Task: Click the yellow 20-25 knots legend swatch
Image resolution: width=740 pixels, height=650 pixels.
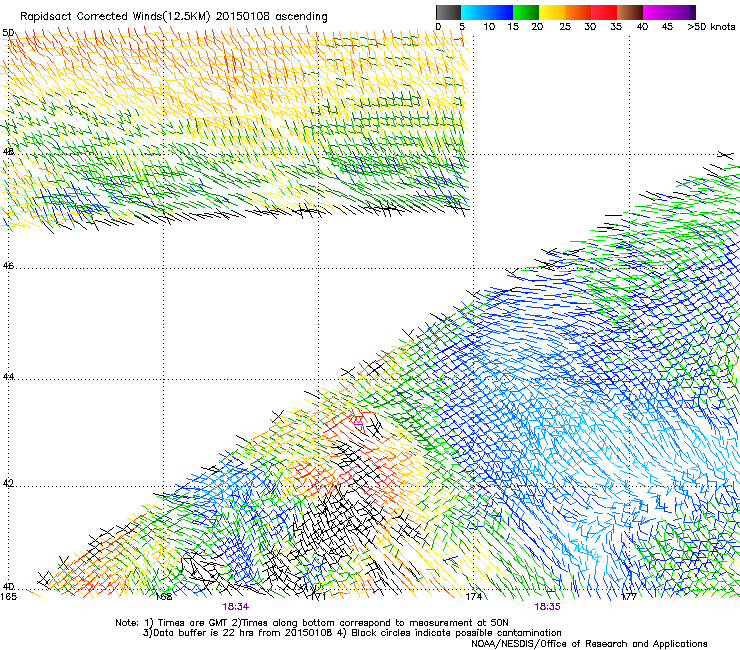Action: click(552, 12)
